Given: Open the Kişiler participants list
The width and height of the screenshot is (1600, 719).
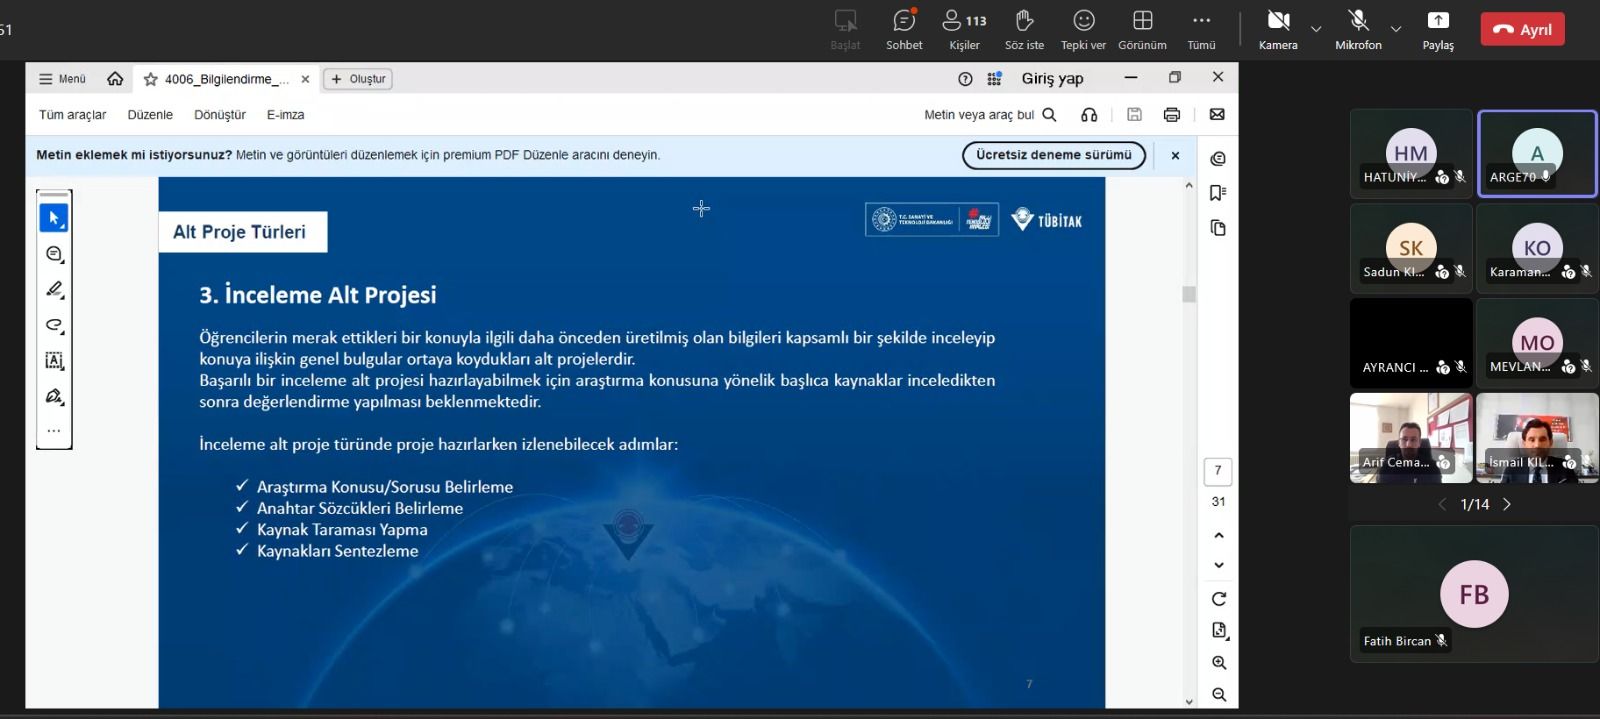Looking at the screenshot, I should 964,29.
